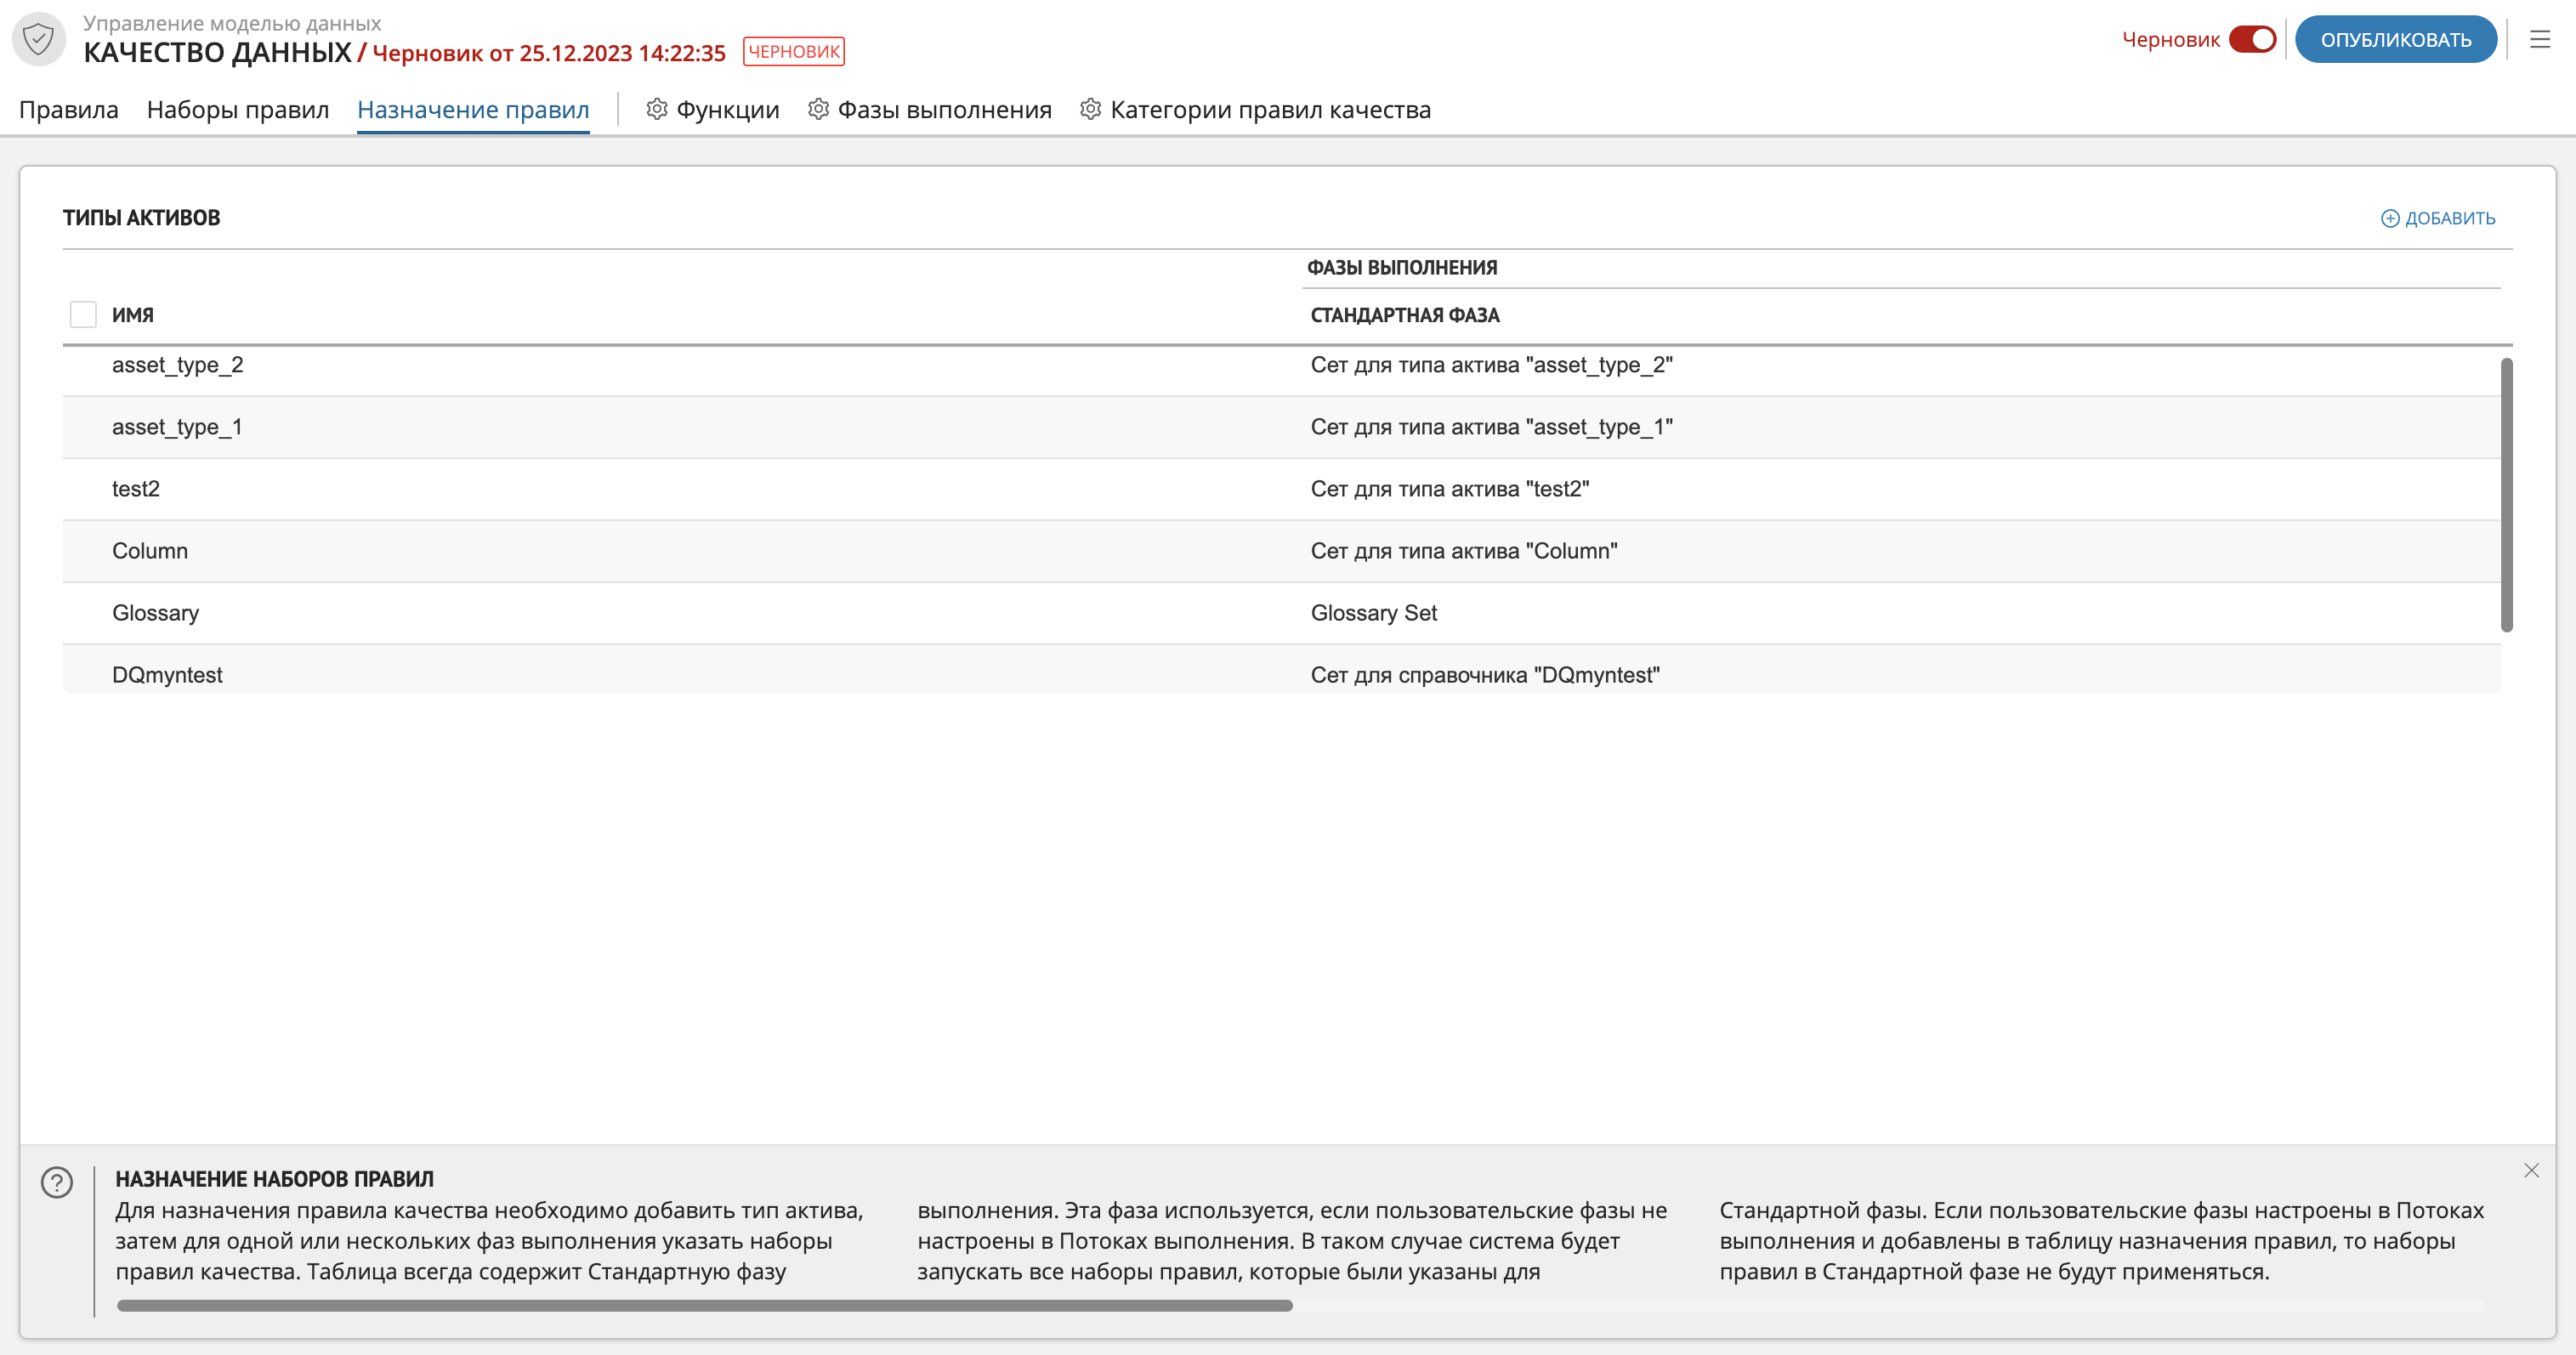
Task: Select the Column row name
Action: (150, 551)
